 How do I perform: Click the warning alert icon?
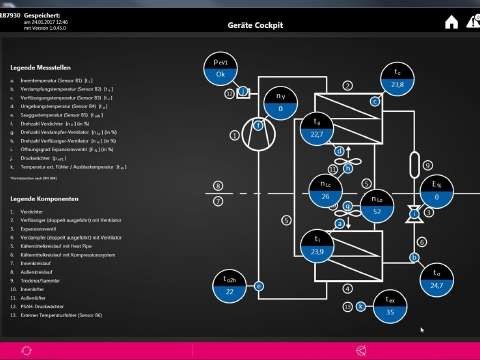pos(473,22)
